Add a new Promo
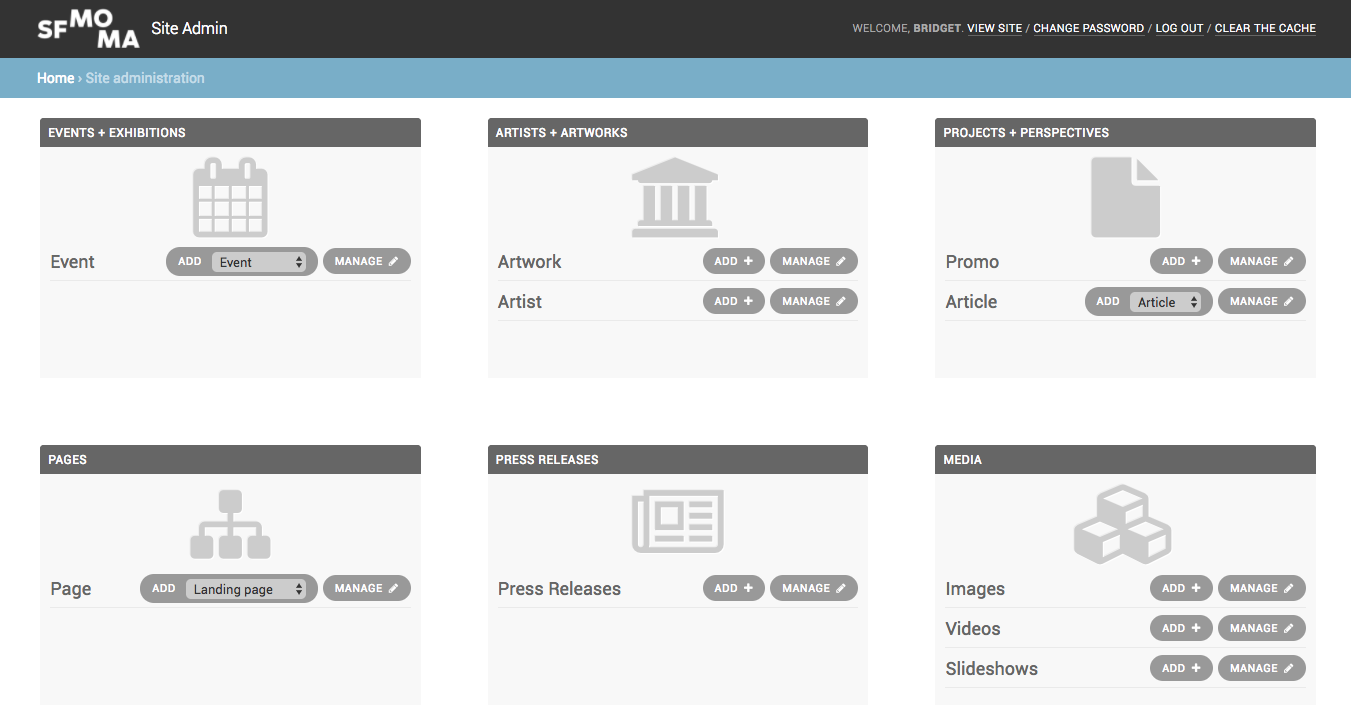The width and height of the screenshot is (1351, 728). click(1181, 262)
